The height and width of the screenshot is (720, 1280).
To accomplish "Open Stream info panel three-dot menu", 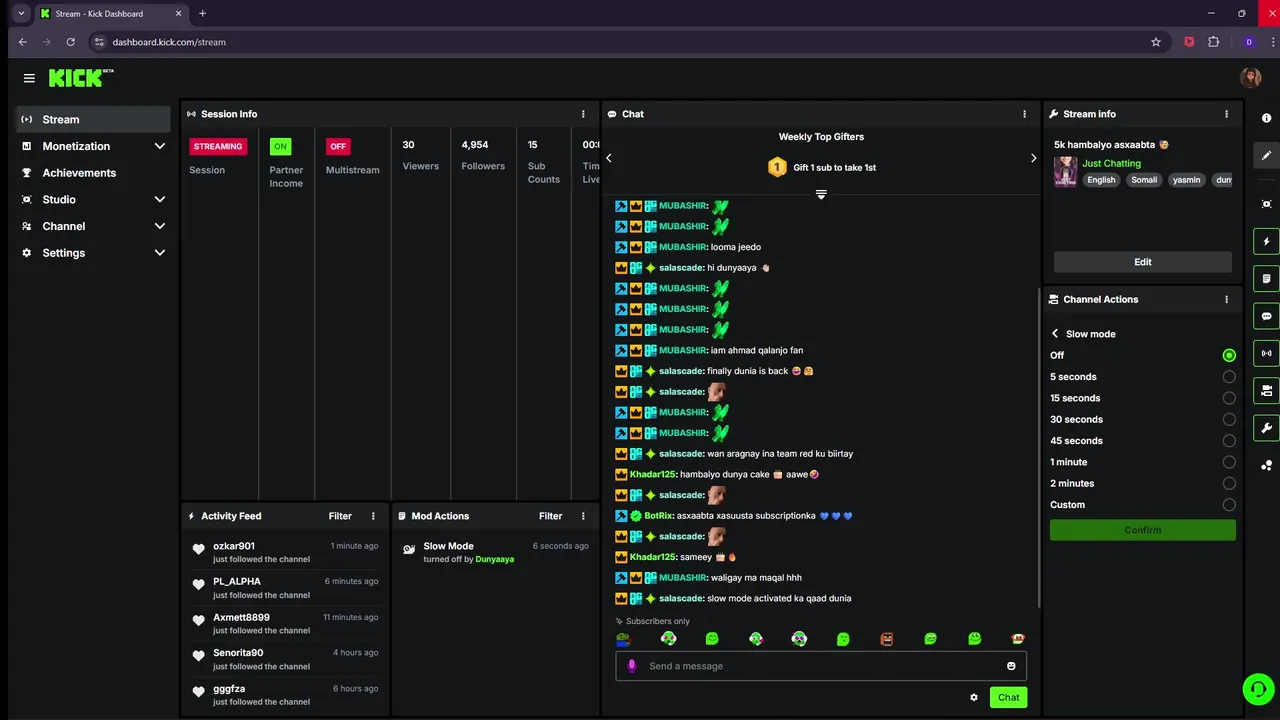I will (x=1226, y=114).
